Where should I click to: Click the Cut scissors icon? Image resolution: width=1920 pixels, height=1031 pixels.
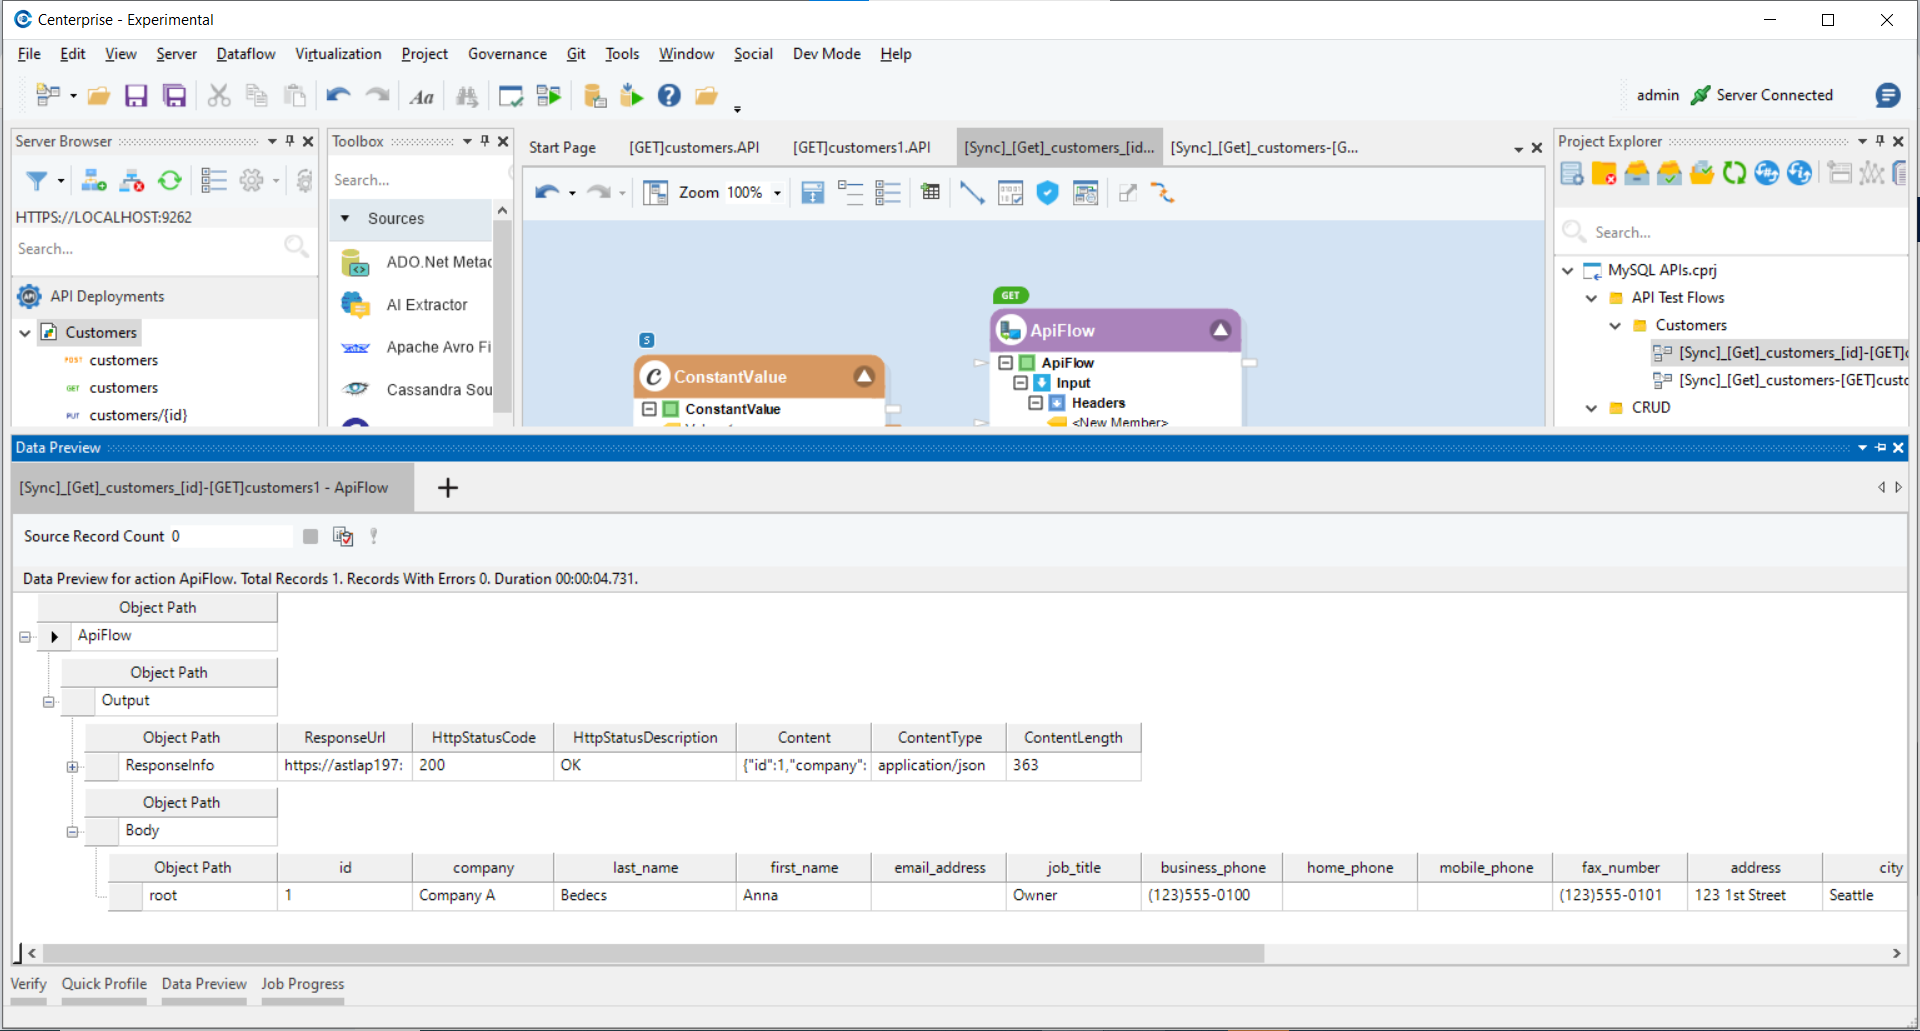click(219, 96)
